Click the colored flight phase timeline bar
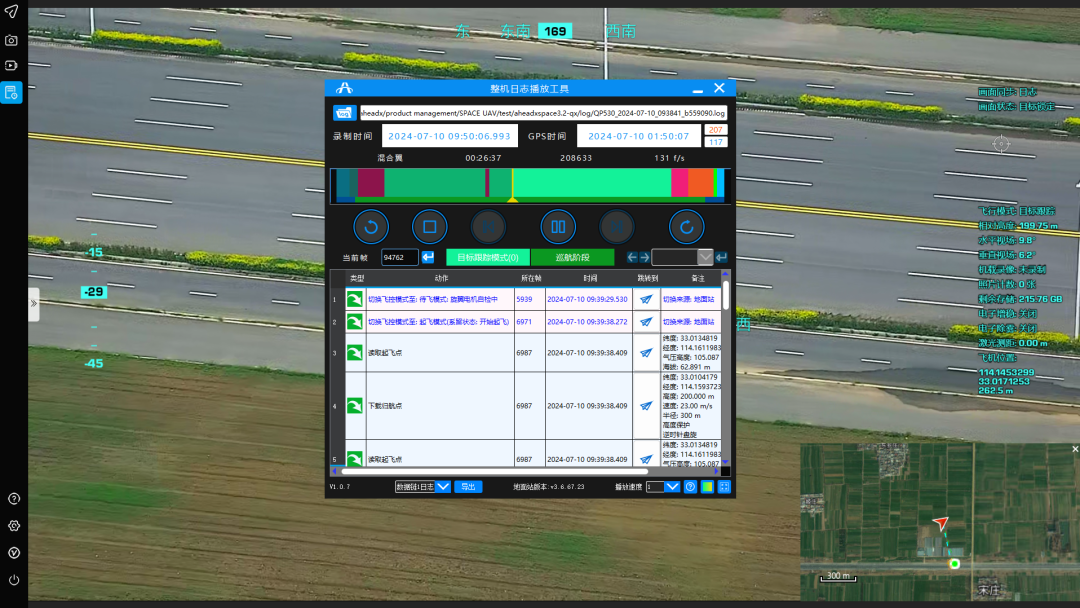Viewport: 1080px width, 608px height. tap(528, 184)
